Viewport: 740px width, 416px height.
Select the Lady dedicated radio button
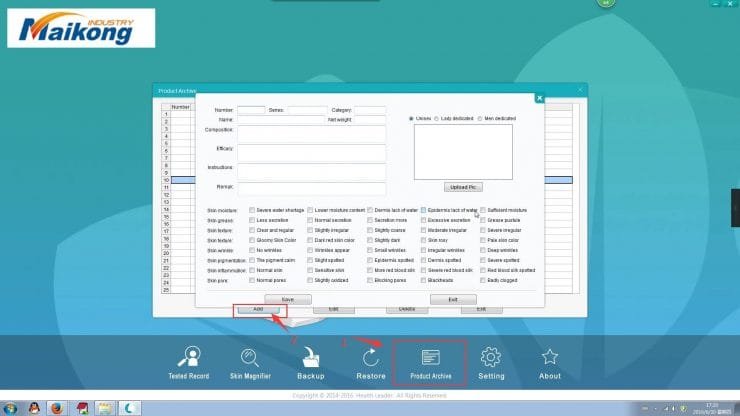click(437, 119)
